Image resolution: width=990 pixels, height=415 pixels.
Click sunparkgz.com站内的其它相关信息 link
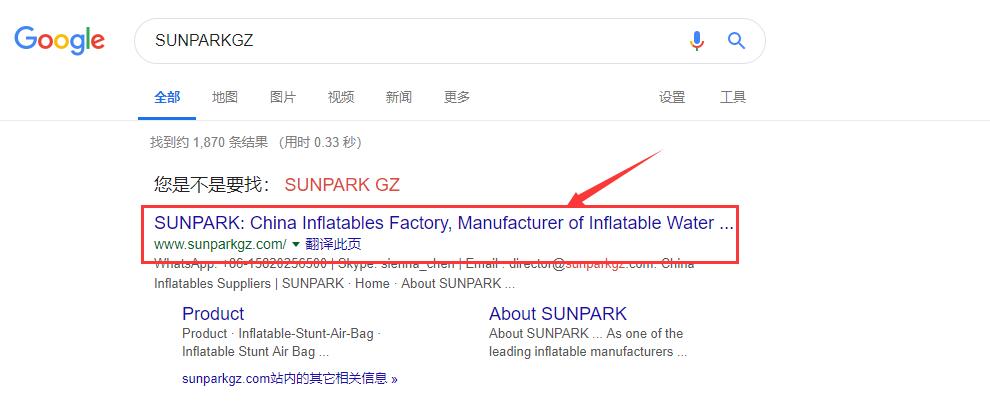290,378
